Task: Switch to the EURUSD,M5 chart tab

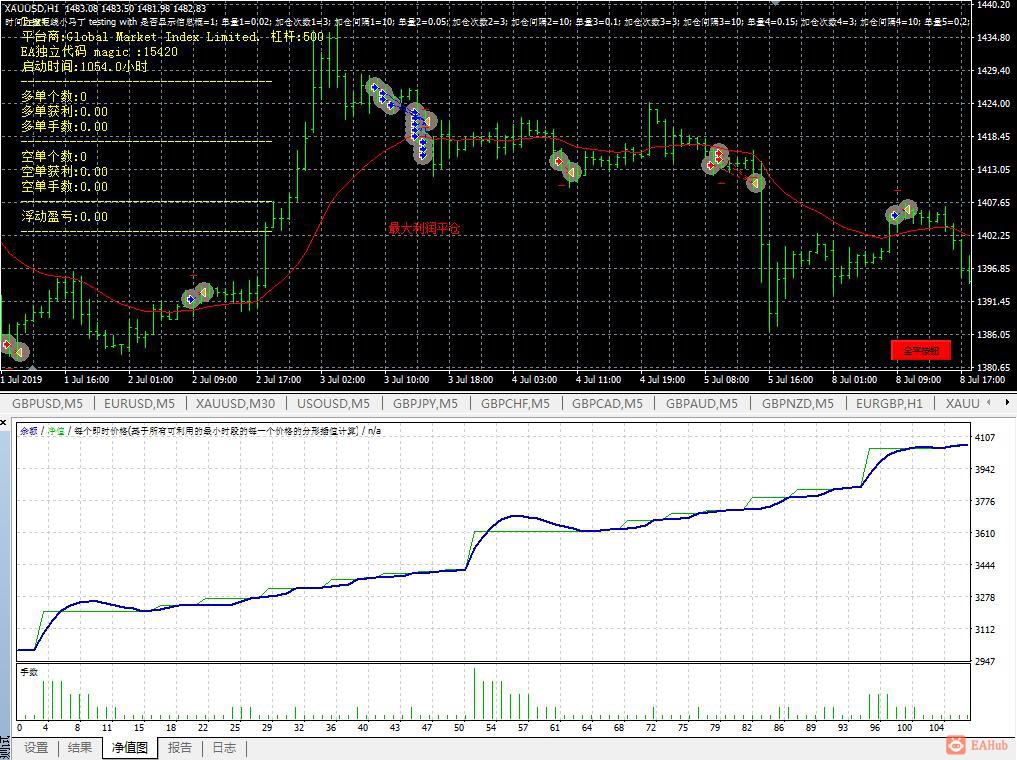Action: (x=139, y=403)
